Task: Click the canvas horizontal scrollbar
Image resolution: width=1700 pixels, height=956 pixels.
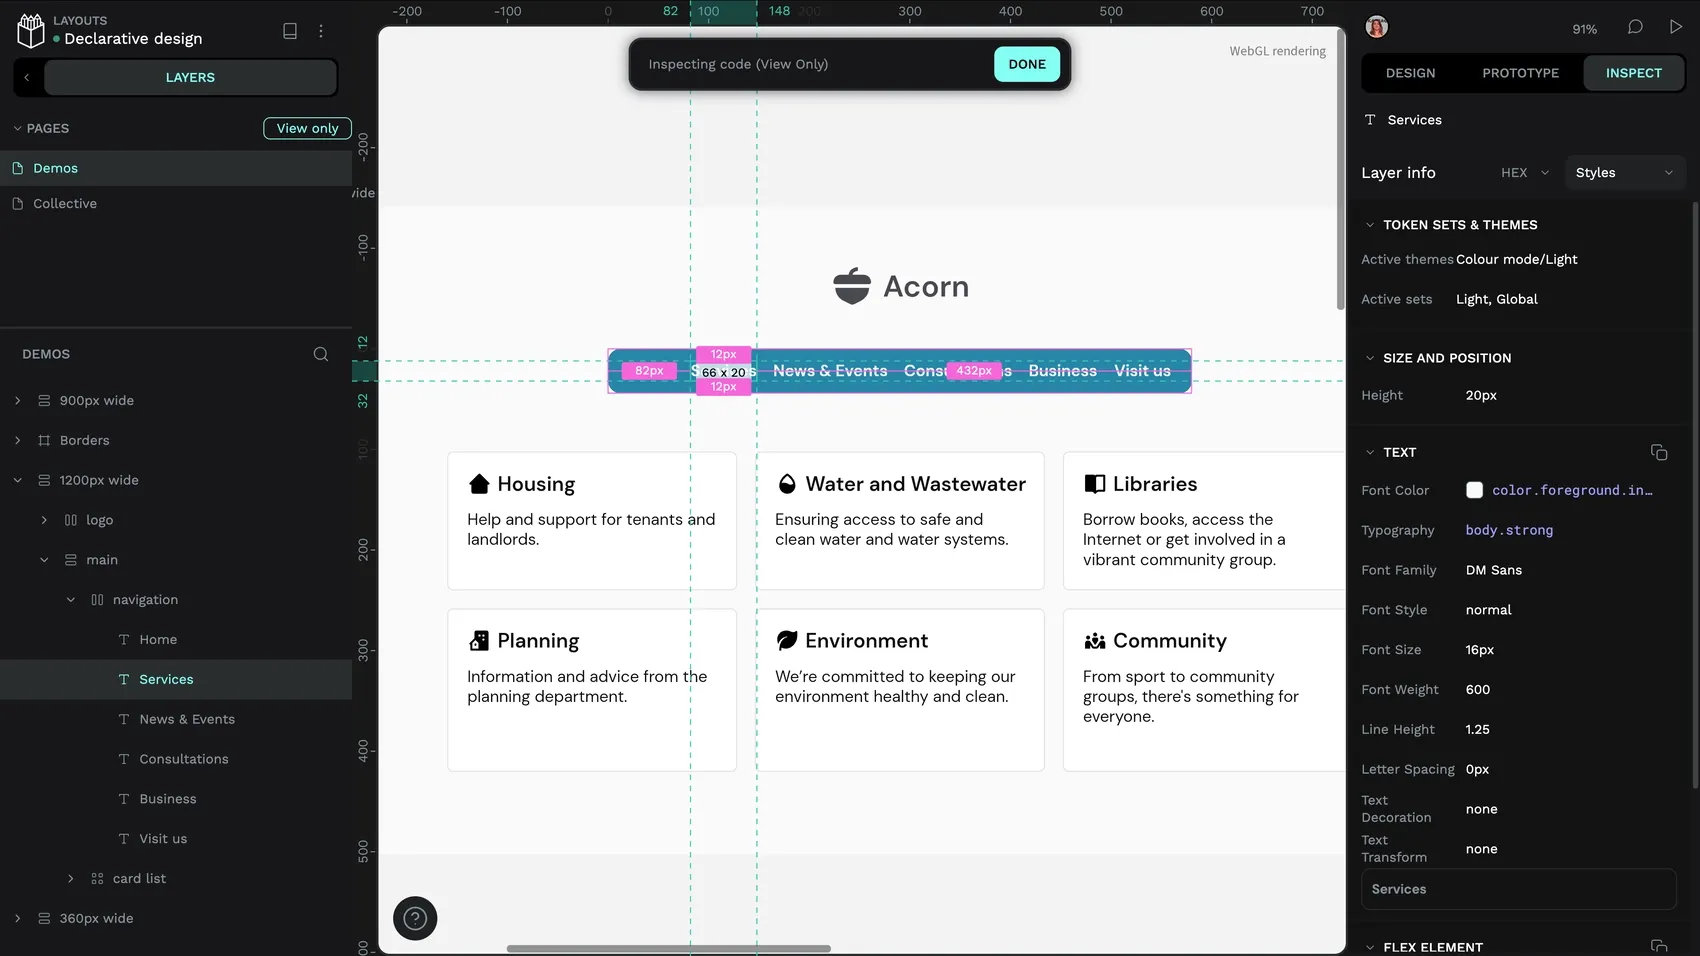Action: point(668,948)
